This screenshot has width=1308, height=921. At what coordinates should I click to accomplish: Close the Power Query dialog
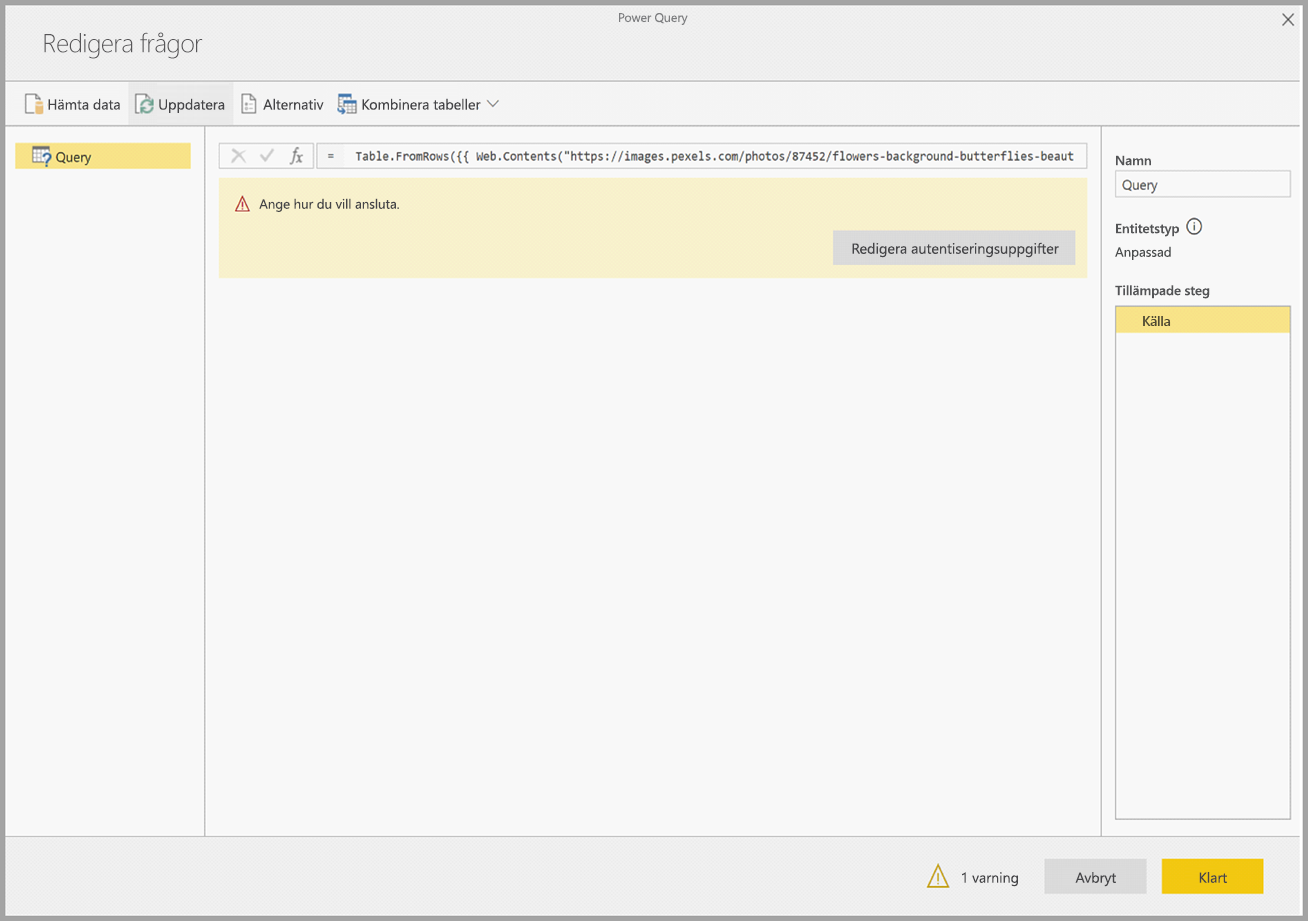(1288, 20)
